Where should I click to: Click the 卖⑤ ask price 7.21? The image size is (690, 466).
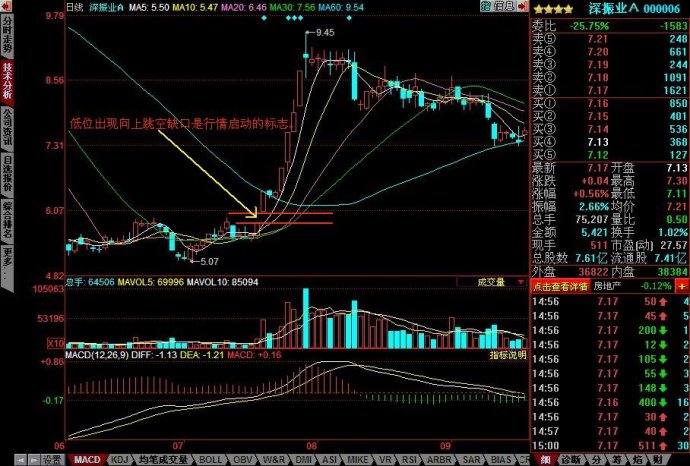tap(598, 39)
